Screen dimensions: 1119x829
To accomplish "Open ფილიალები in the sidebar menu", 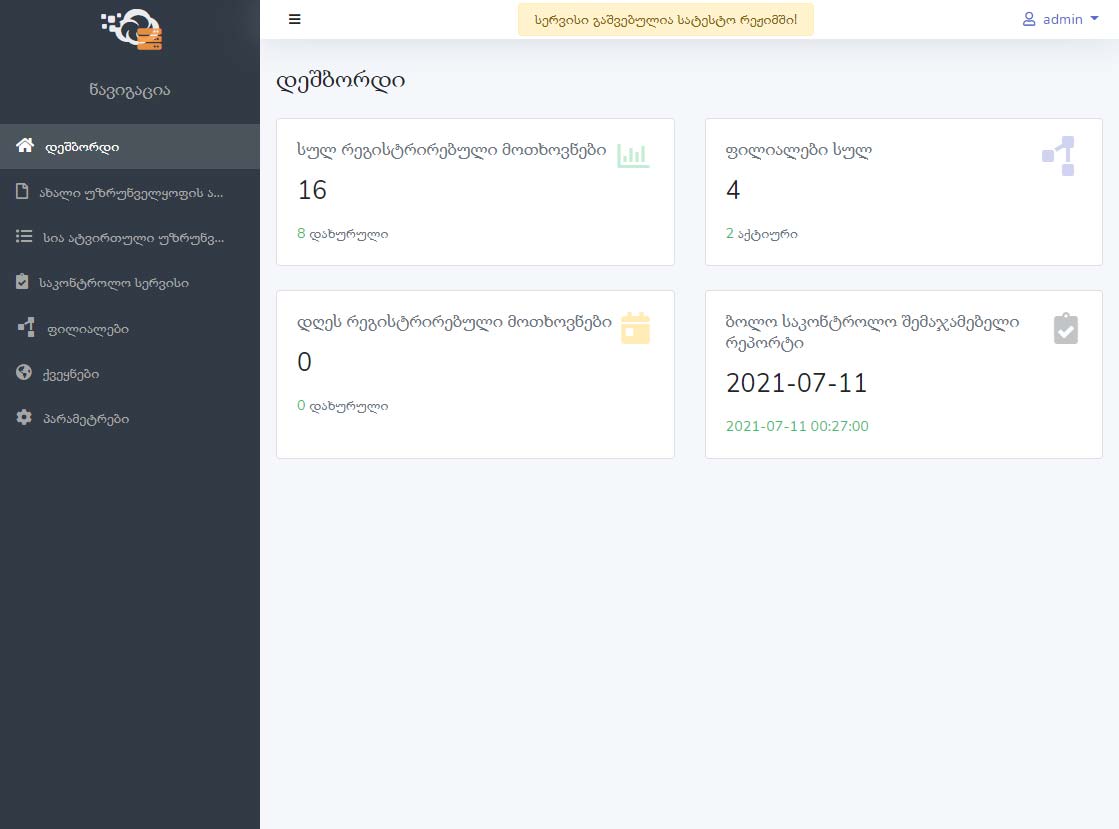I will (85, 329).
